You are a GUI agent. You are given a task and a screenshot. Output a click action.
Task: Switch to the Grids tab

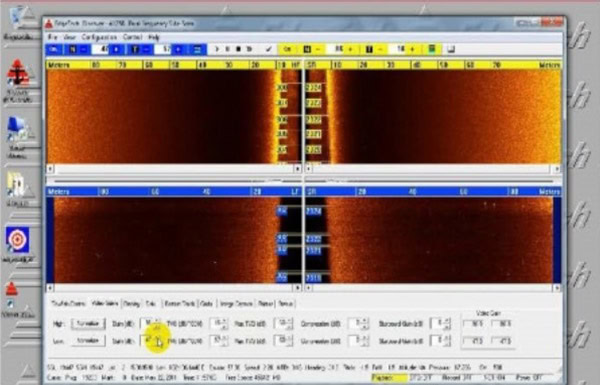pyautogui.click(x=207, y=304)
